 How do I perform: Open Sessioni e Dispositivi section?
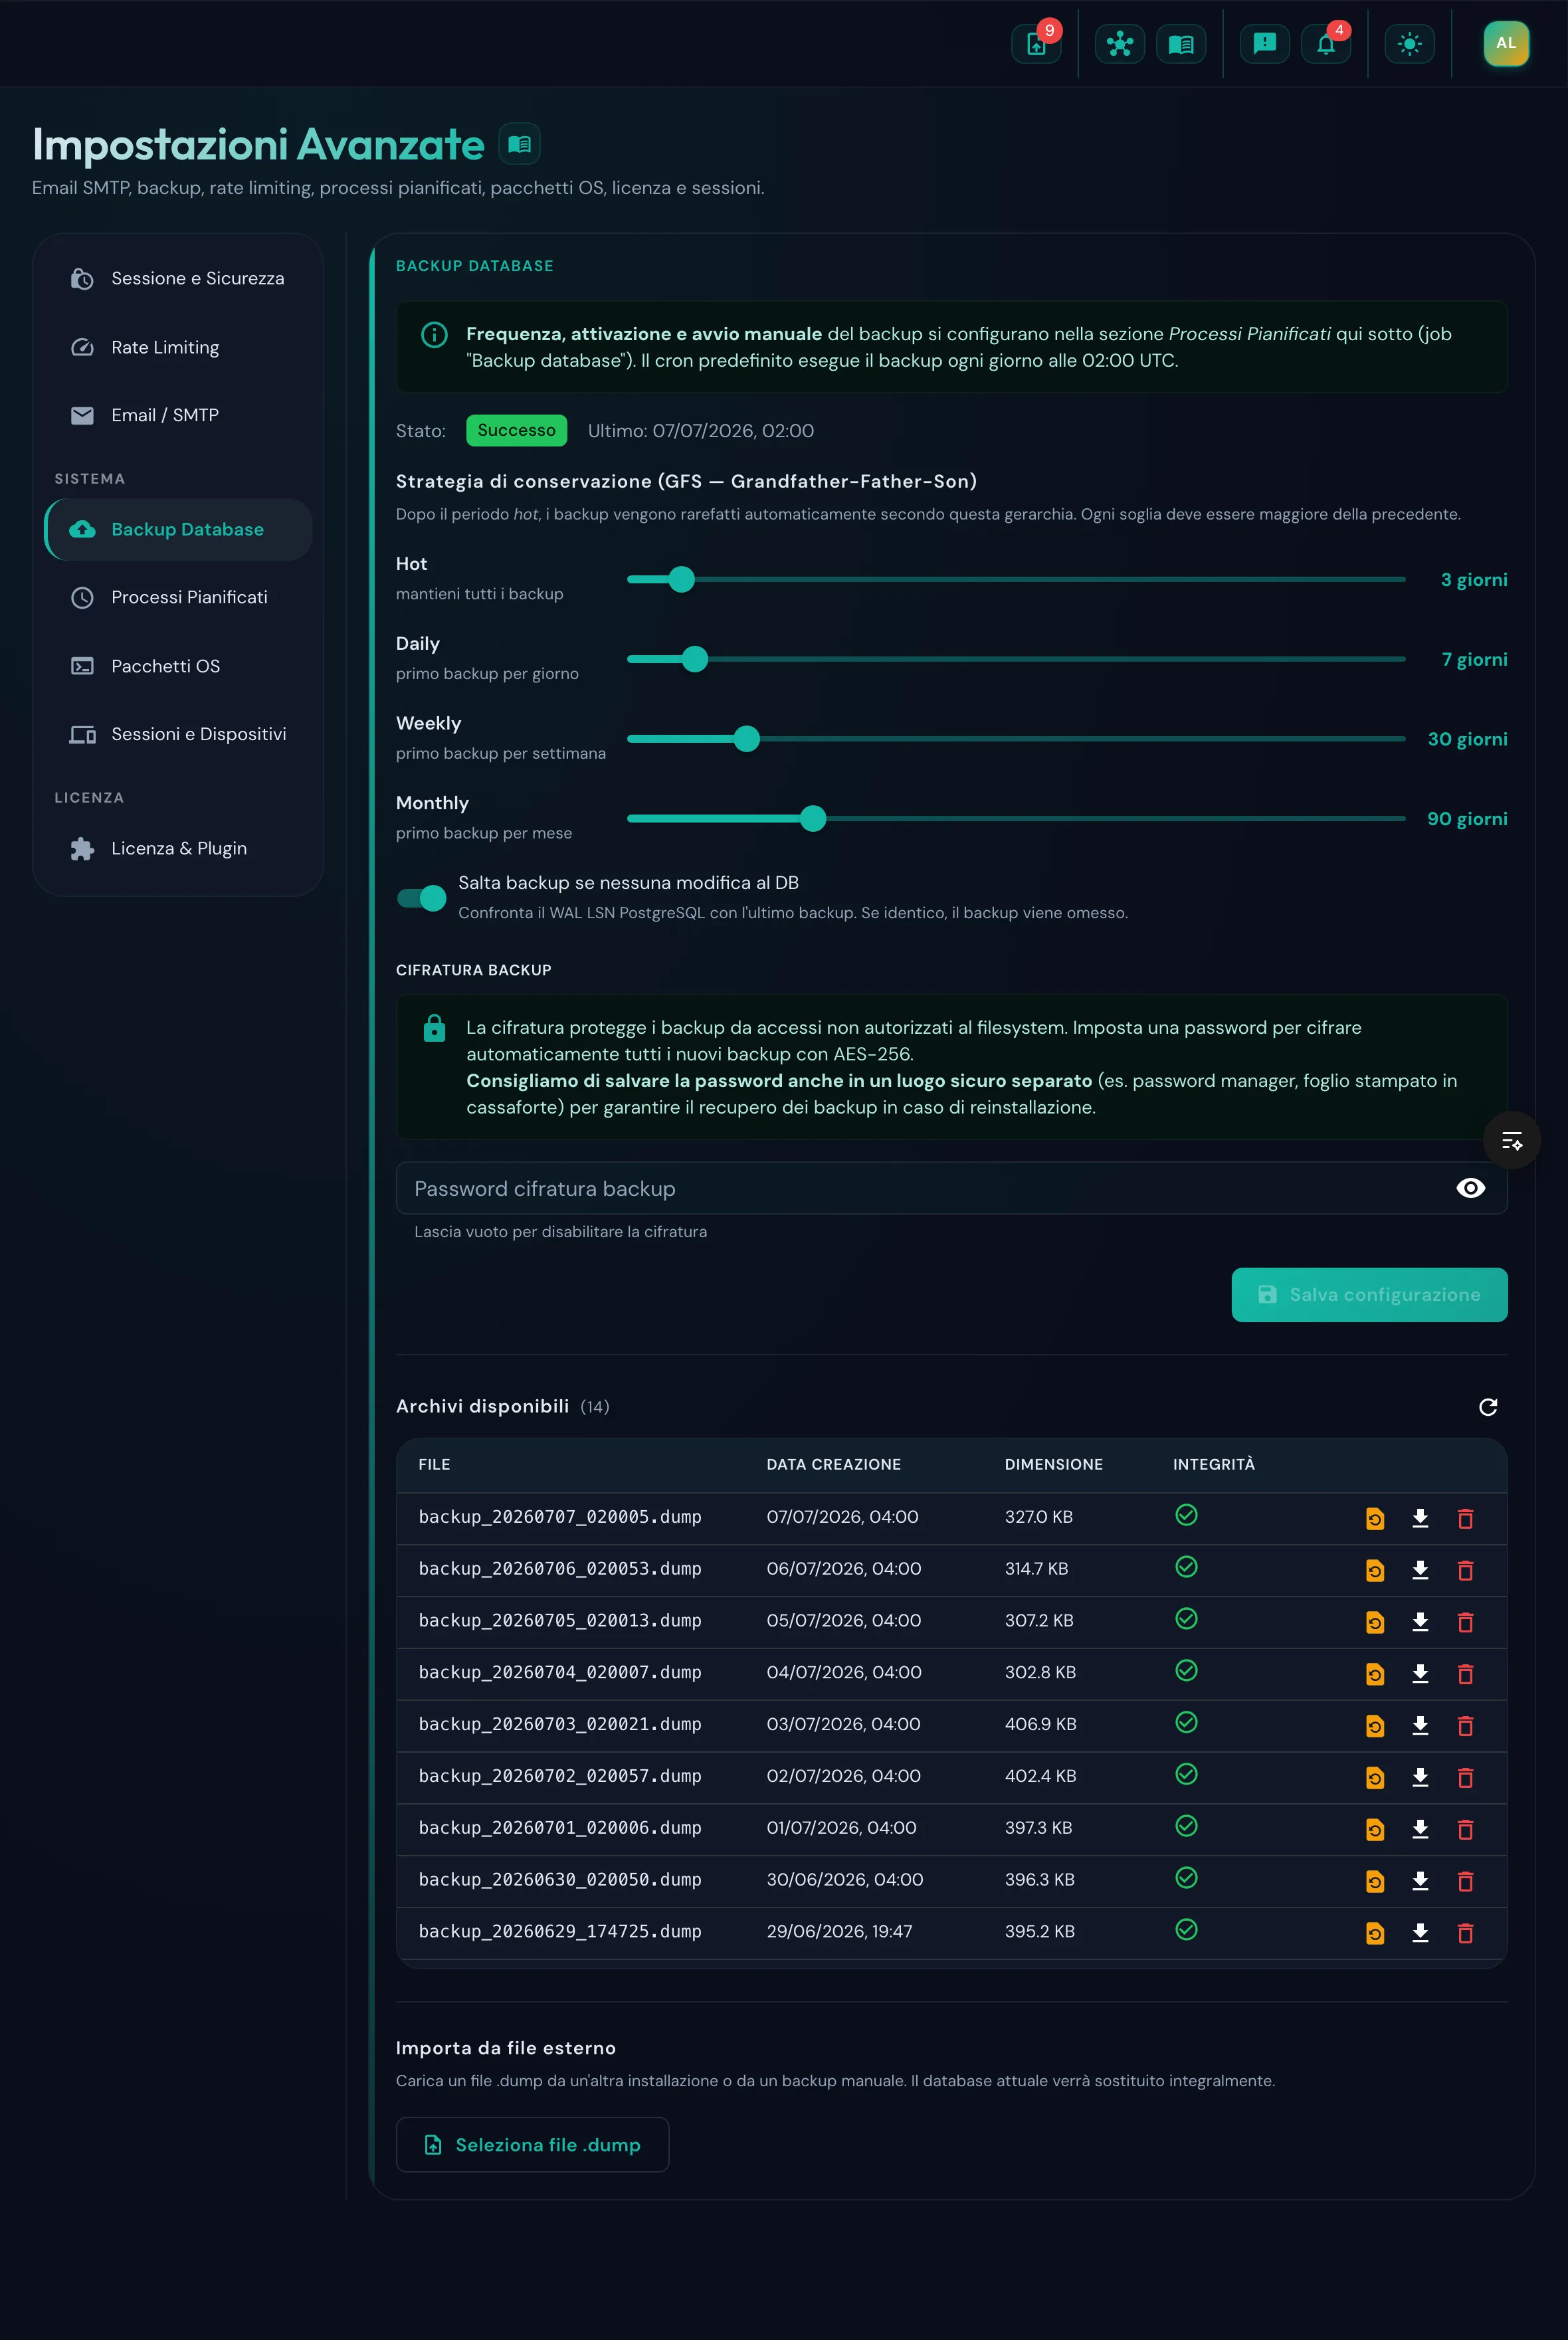[178, 735]
